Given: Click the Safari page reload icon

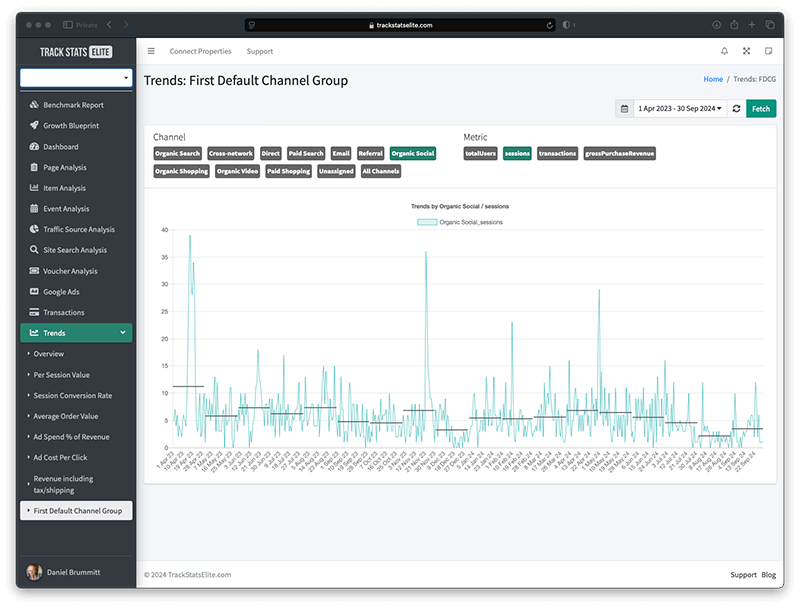Looking at the screenshot, I should tap(549, 25).
